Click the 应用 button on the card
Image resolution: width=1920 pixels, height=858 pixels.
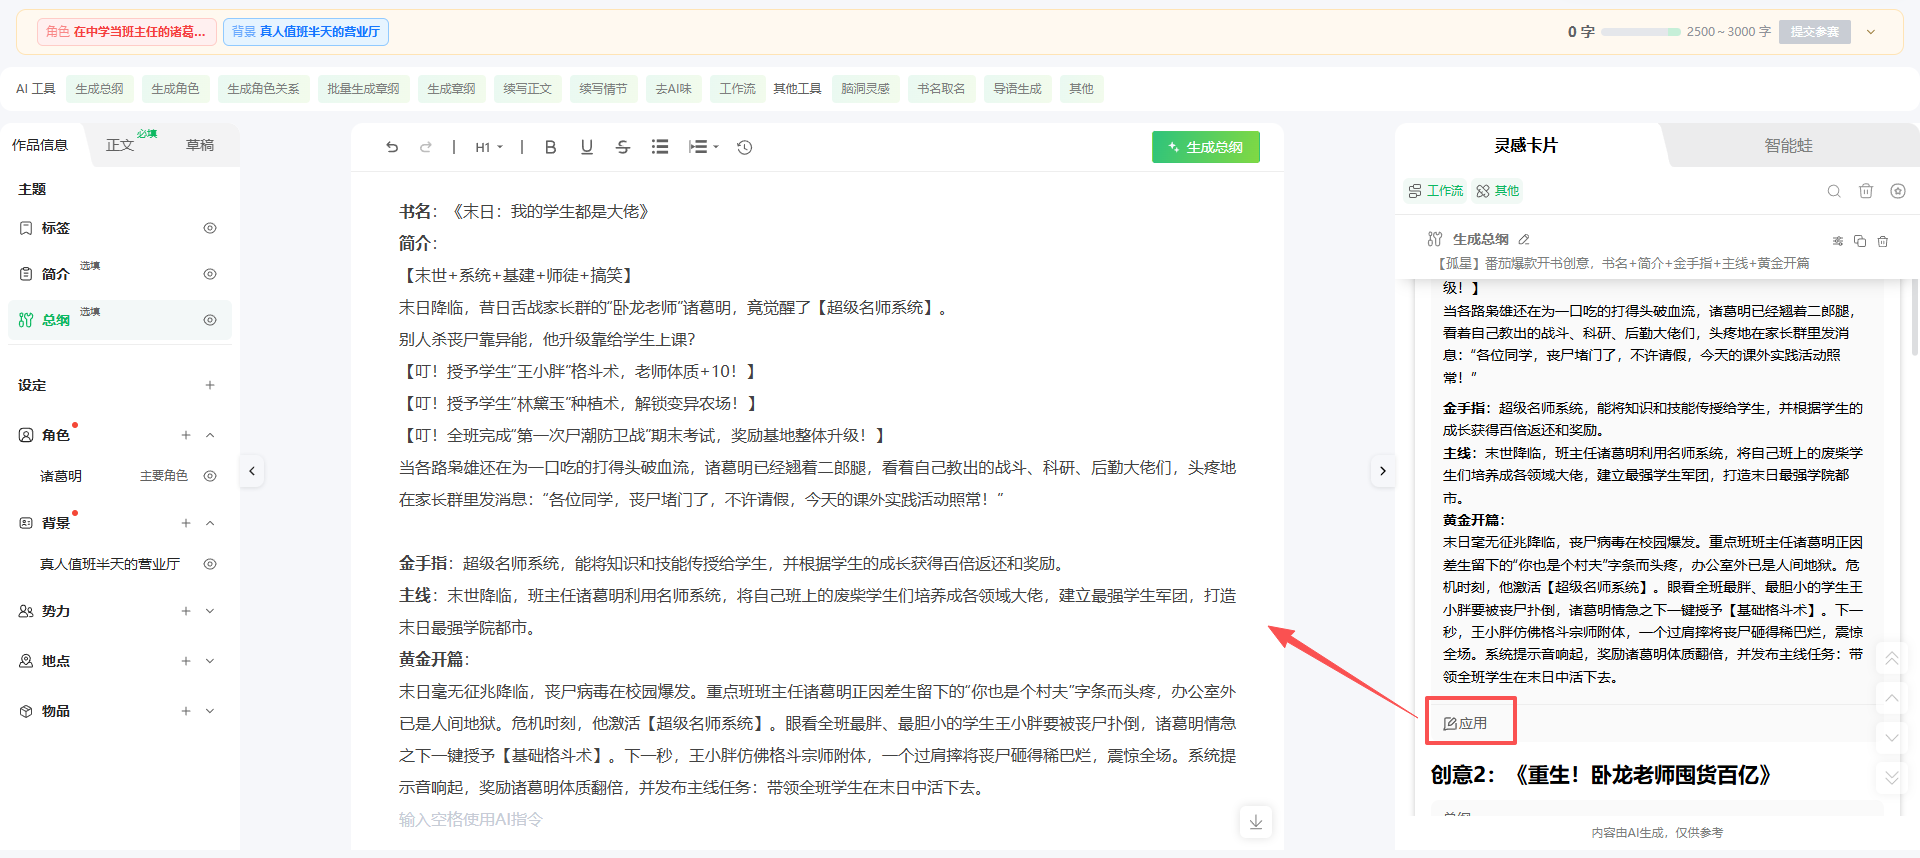(x=1465, y=723)
